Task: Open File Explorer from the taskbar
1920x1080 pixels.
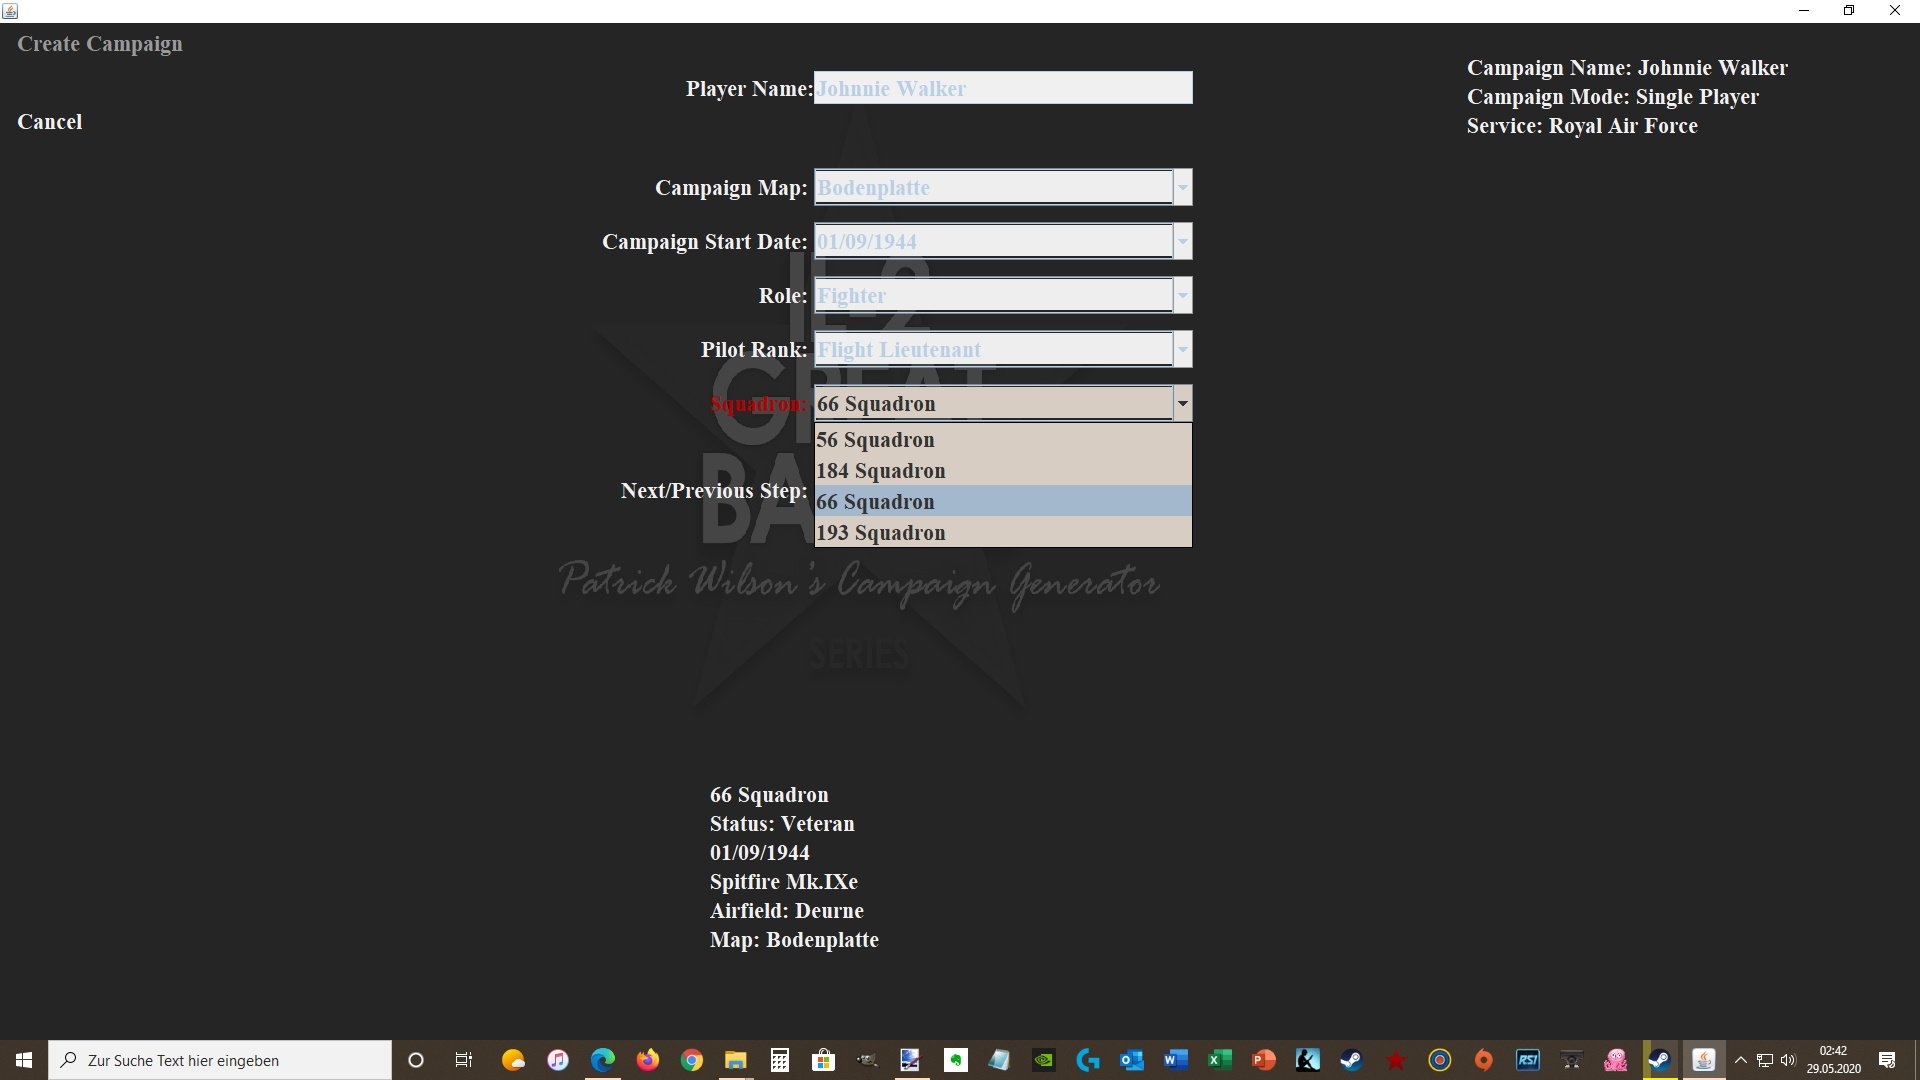Action: click(x=736, y=1060)
